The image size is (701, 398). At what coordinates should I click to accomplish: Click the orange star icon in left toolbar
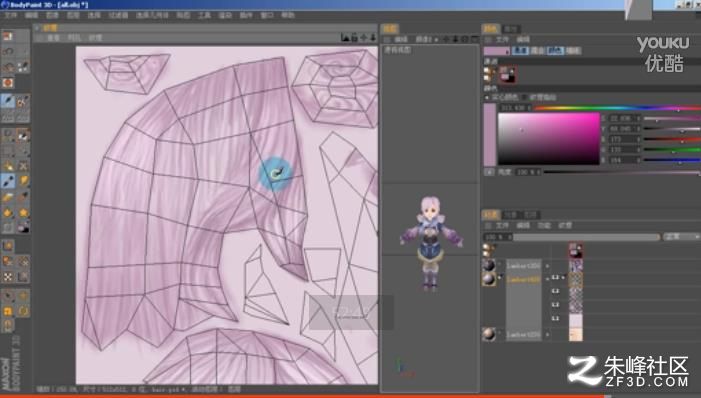[x=23, y=213]
